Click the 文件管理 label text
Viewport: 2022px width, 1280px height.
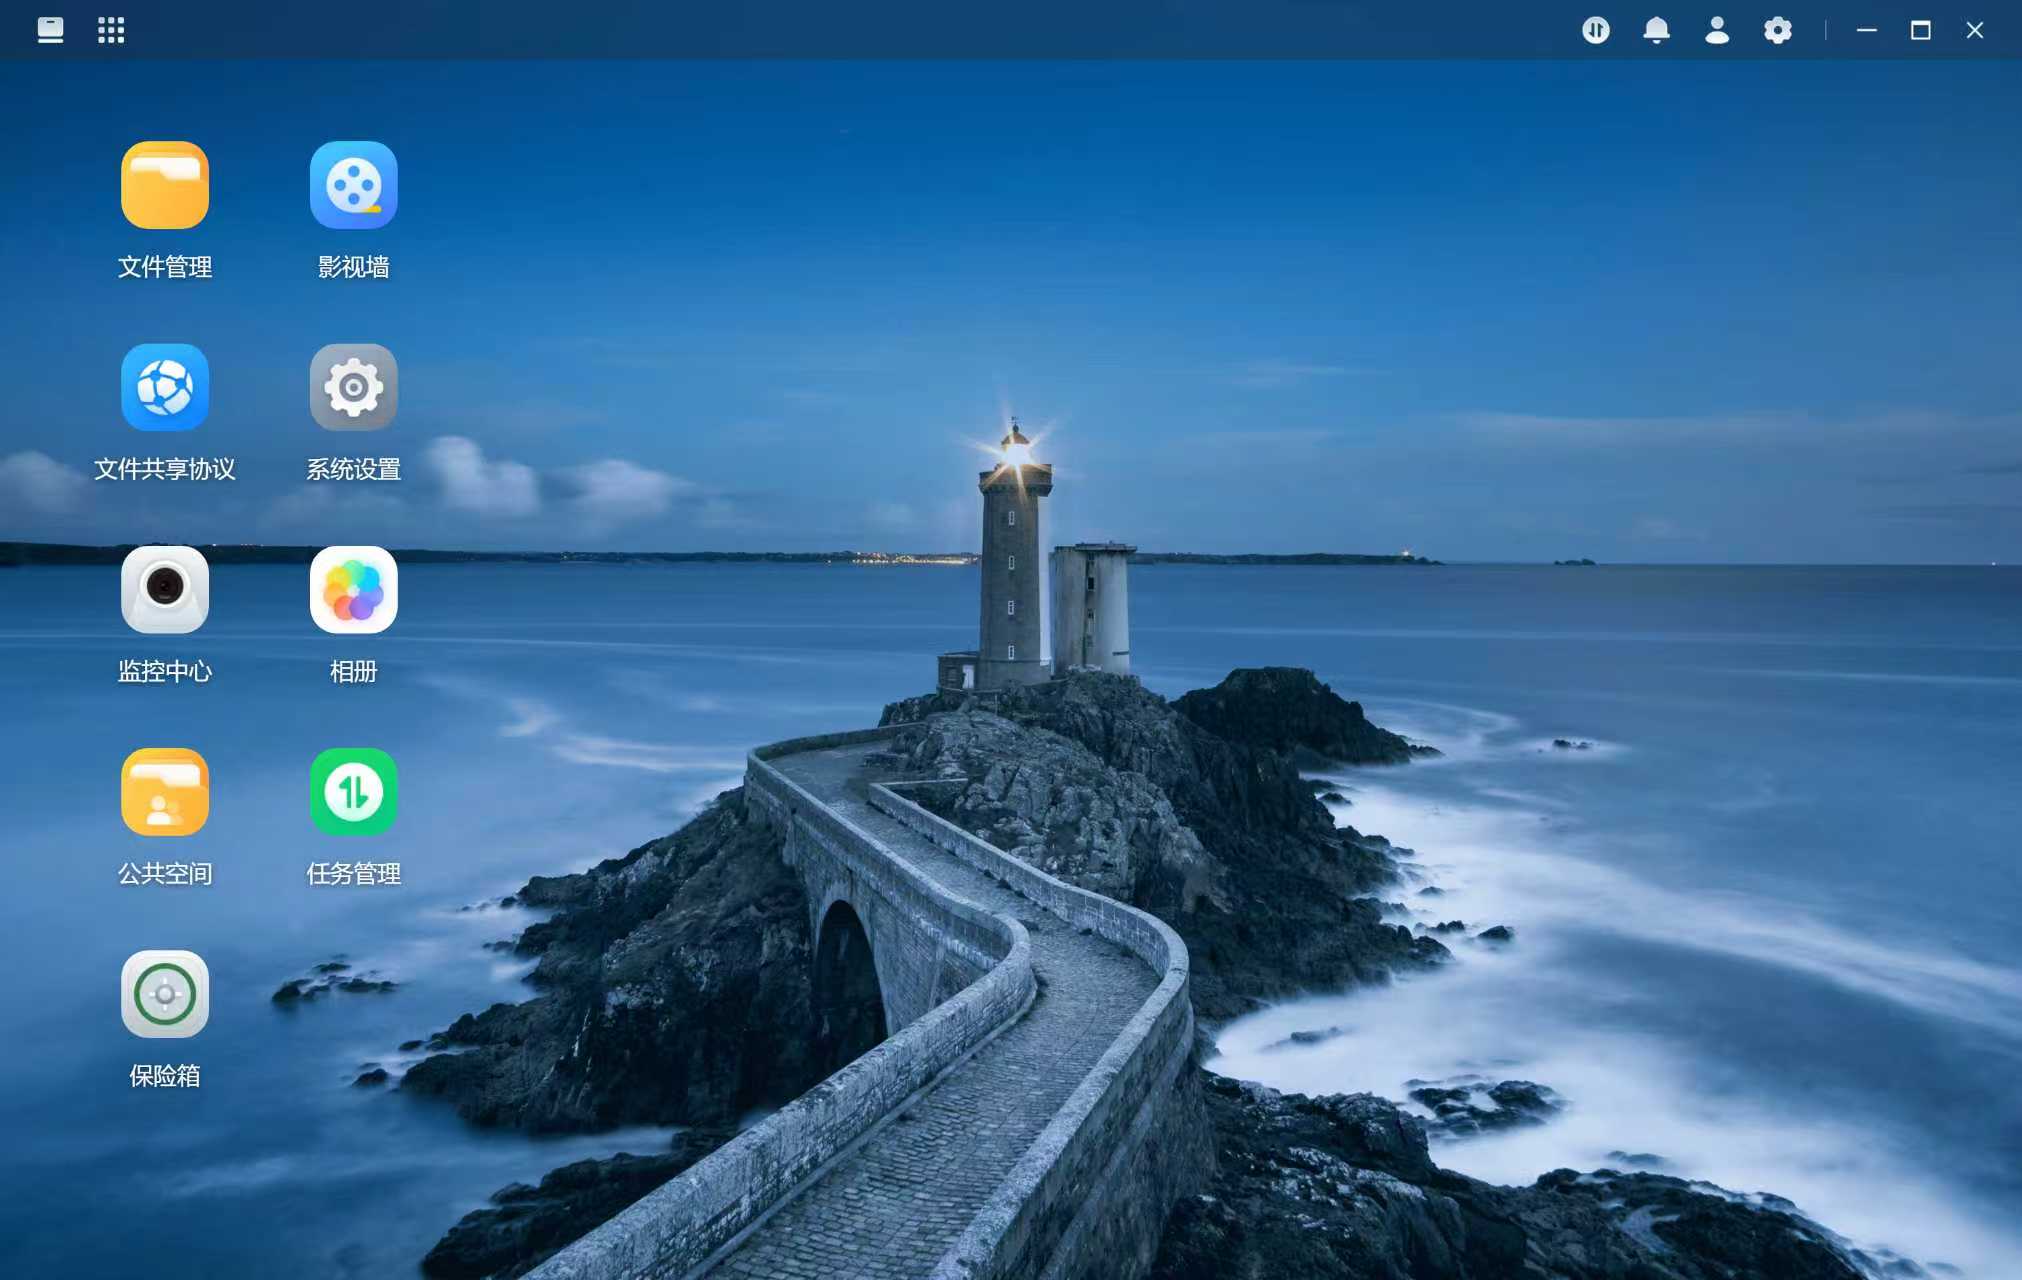pyautogui.click(x=165, y=267)
